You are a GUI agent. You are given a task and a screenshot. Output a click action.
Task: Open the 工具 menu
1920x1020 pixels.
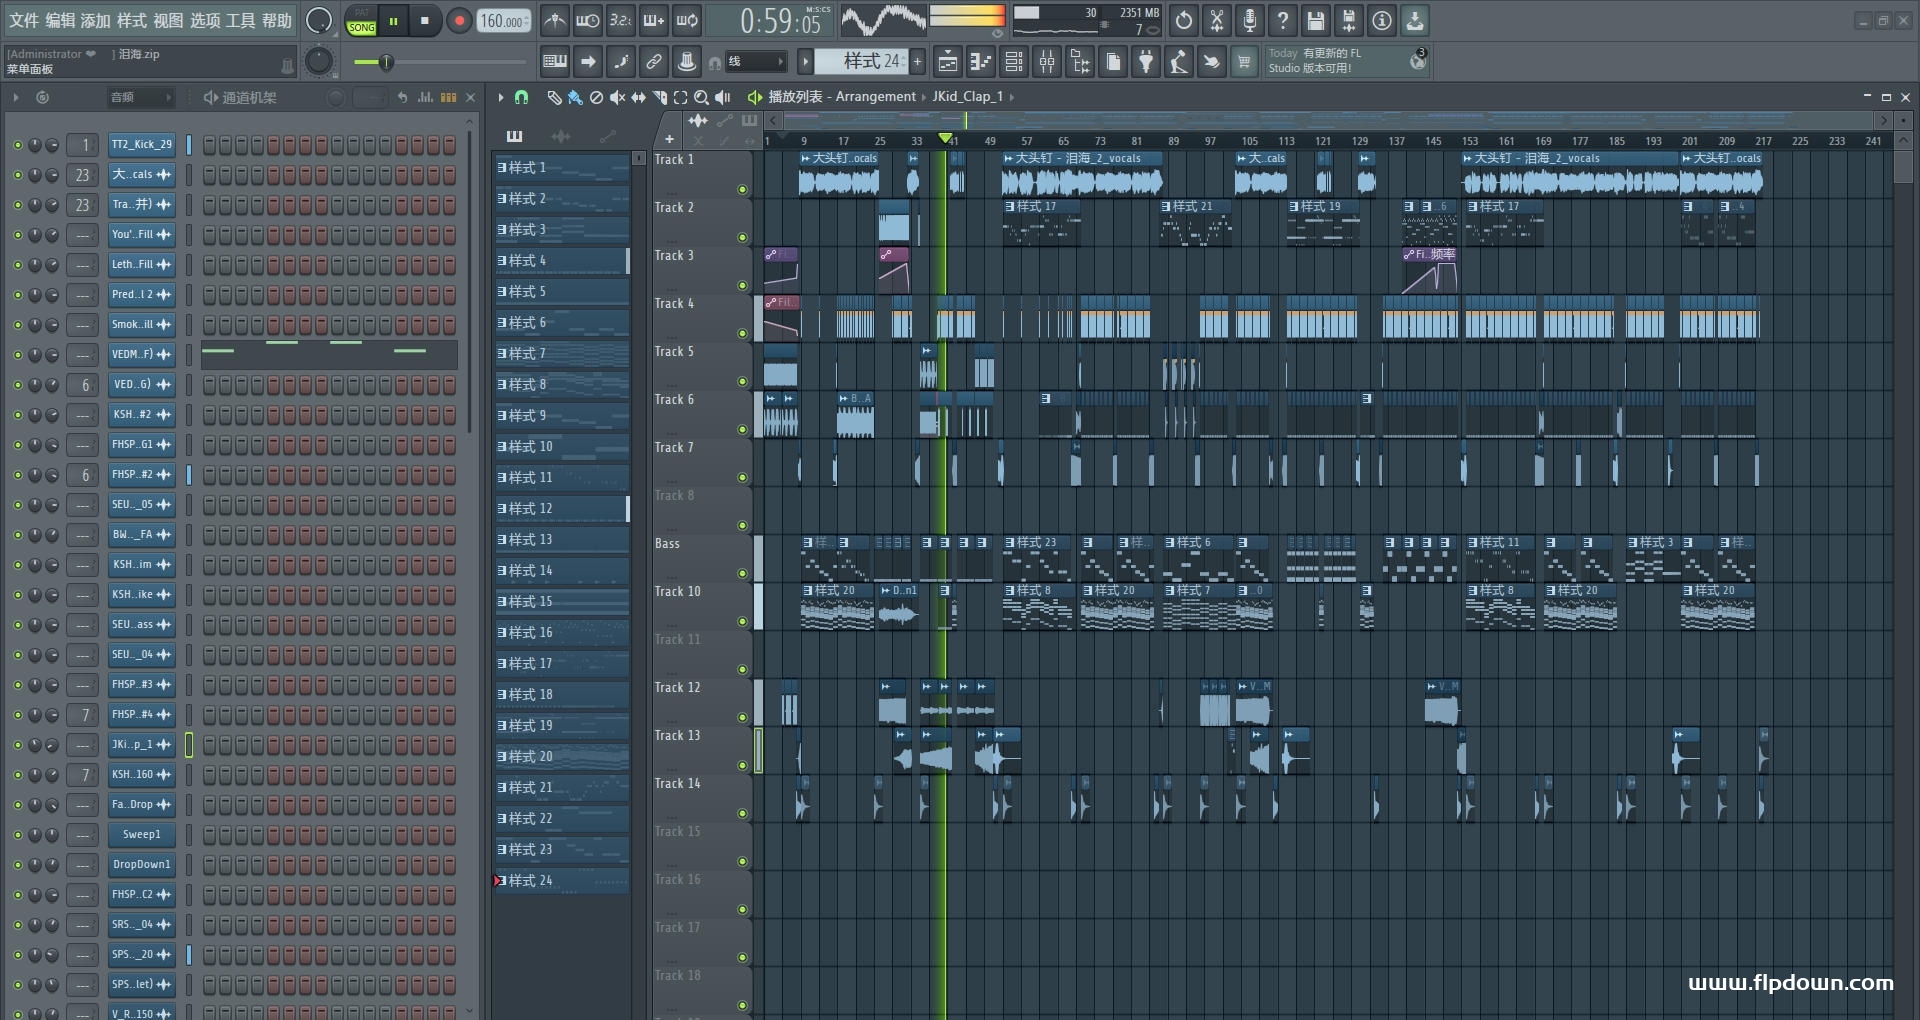241,20
